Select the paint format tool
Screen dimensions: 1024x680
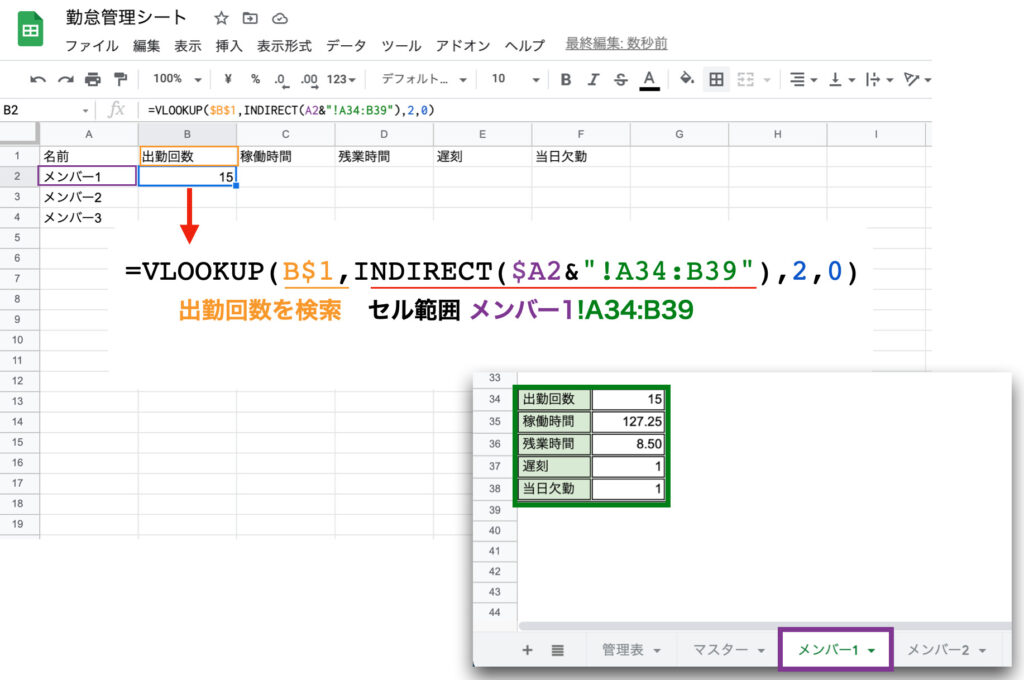pos(120,80)
